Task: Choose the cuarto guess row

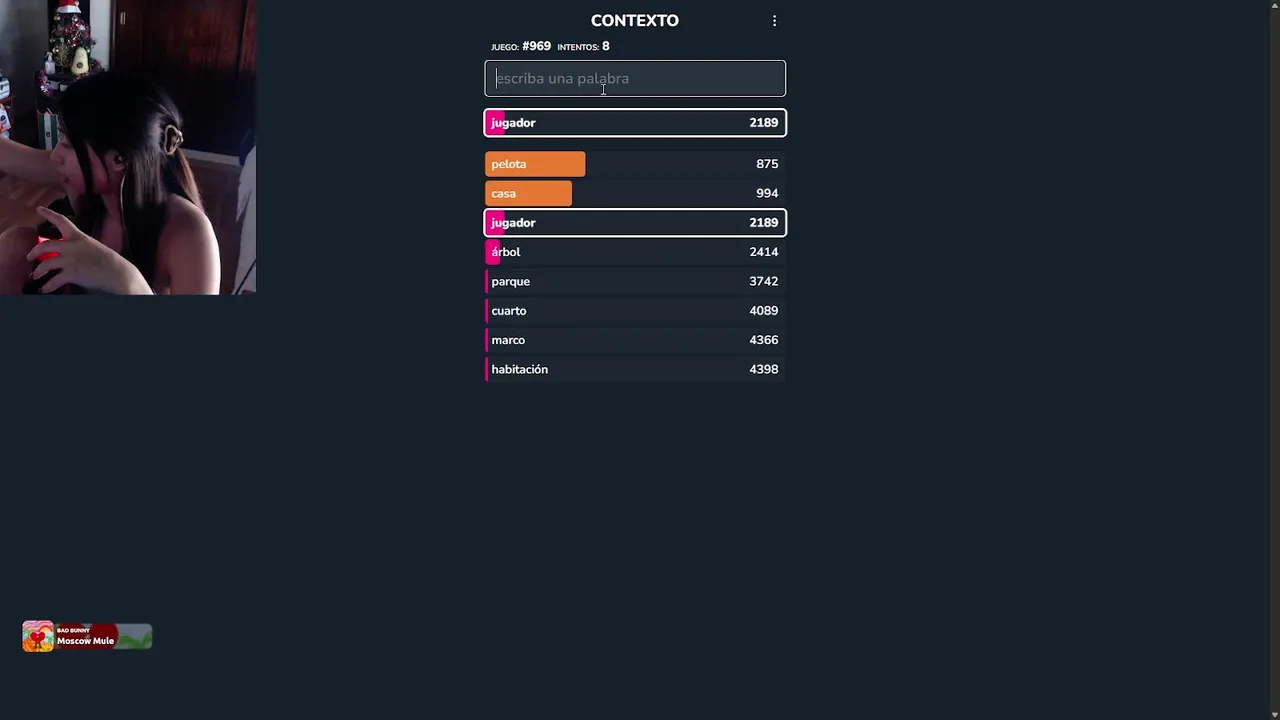Action: (x=635, y=311)
